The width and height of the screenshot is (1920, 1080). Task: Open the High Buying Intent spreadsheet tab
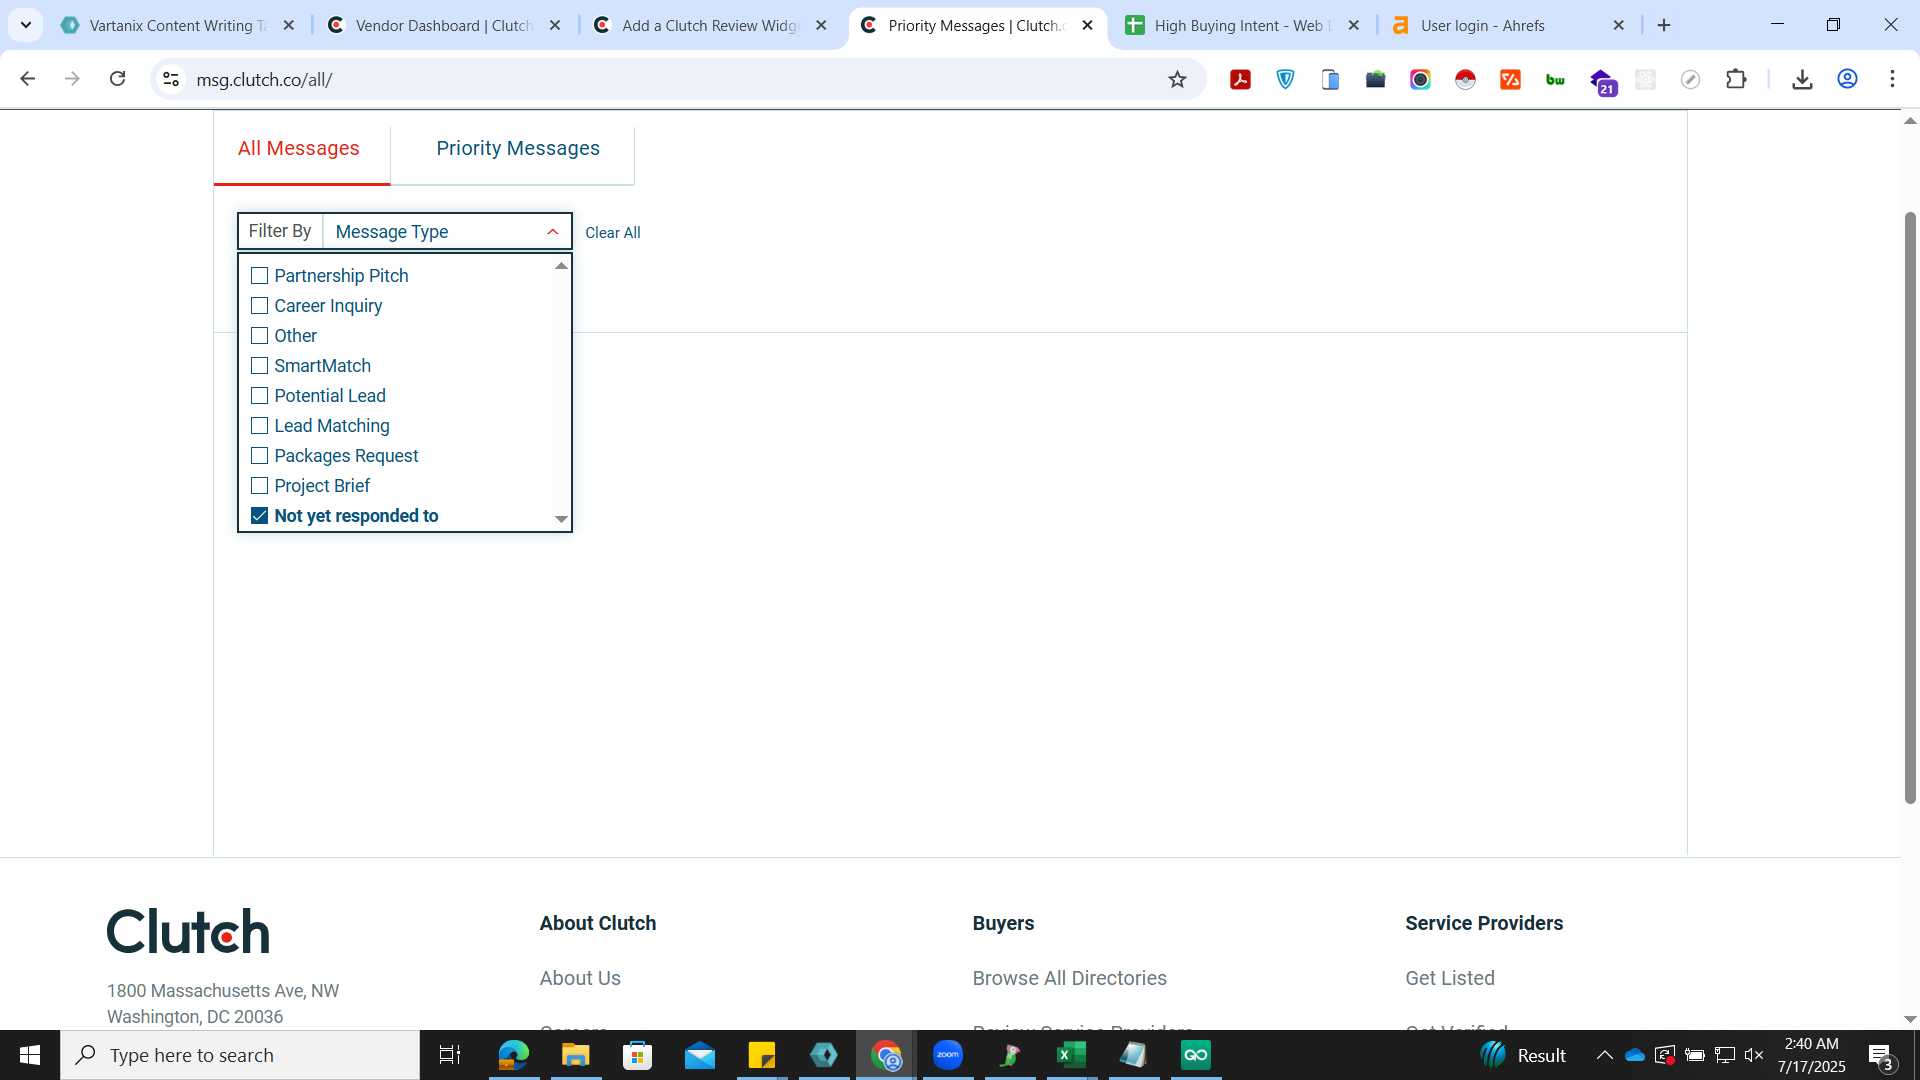pos(1240,26)
